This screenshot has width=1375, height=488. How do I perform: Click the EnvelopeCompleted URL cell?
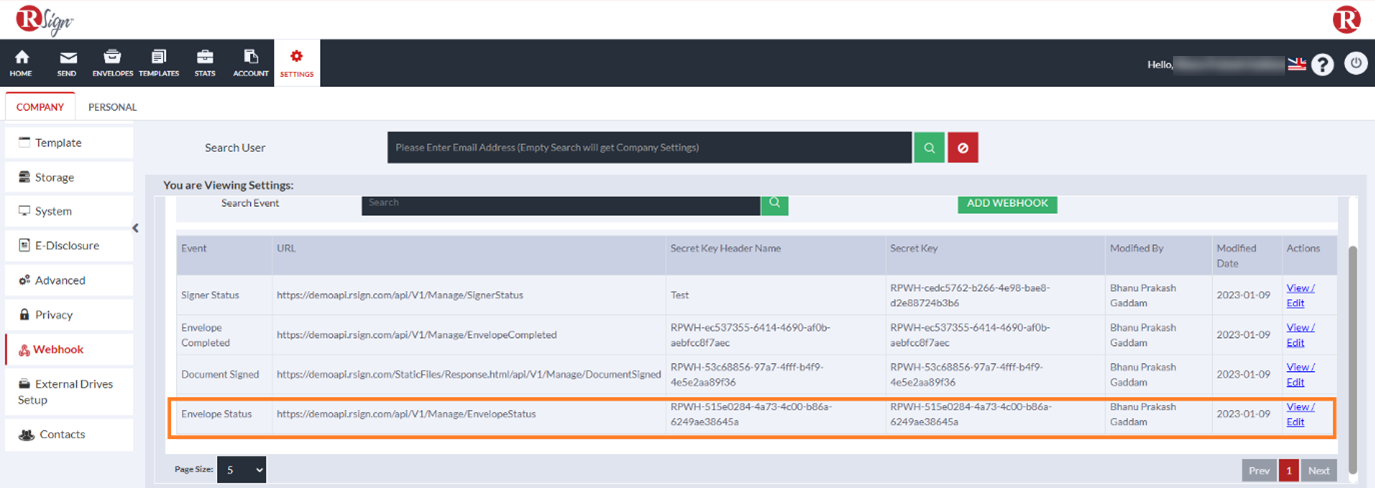tap(469, 335)
